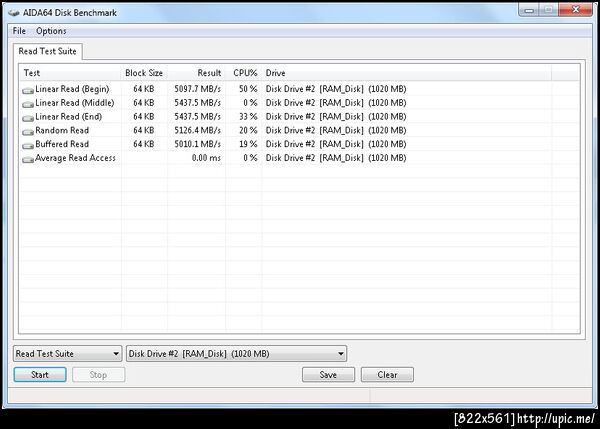Click the AIDA64 title bar app icon
600x429 pixels.
point(14,13)
